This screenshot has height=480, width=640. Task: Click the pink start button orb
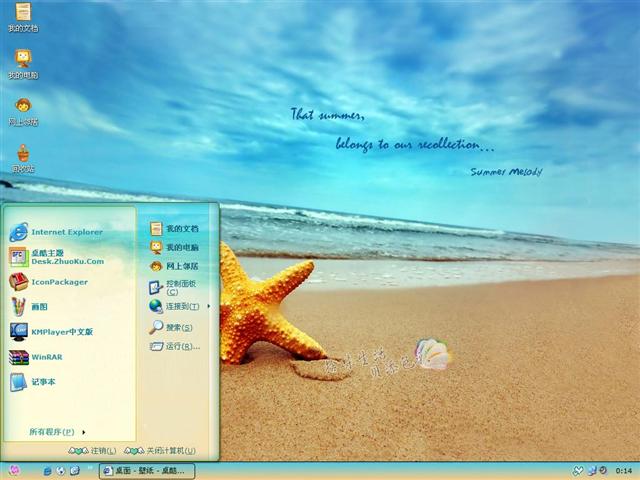click(14, 471)
